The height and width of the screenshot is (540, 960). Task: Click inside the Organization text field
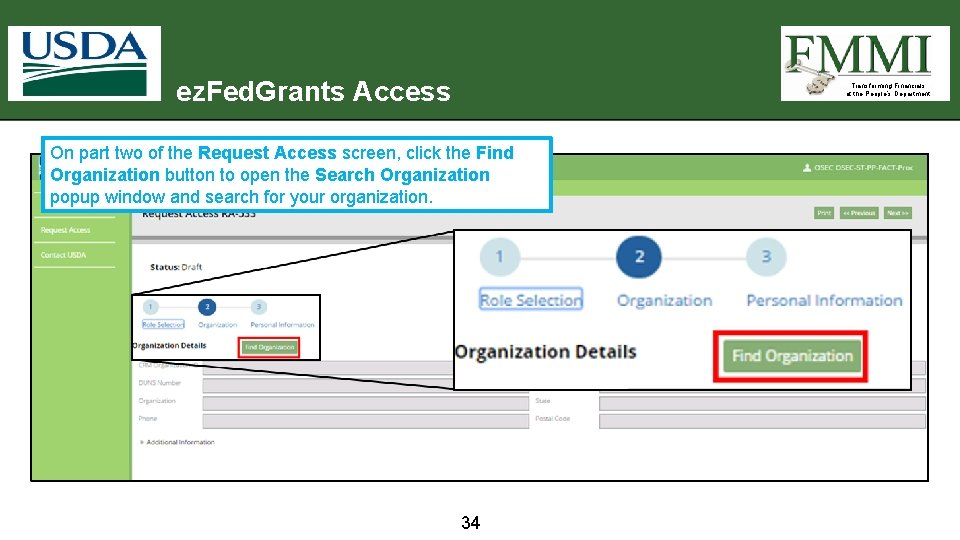pyautogui.click(x=366, y=403)
